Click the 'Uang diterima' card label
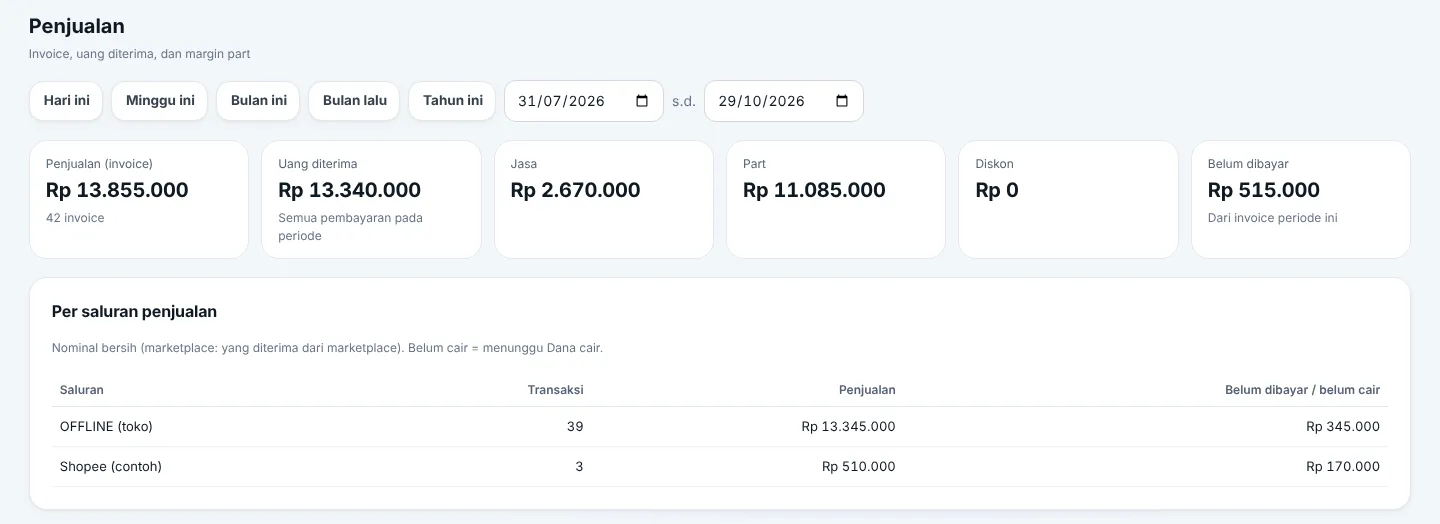 (318, 164)
